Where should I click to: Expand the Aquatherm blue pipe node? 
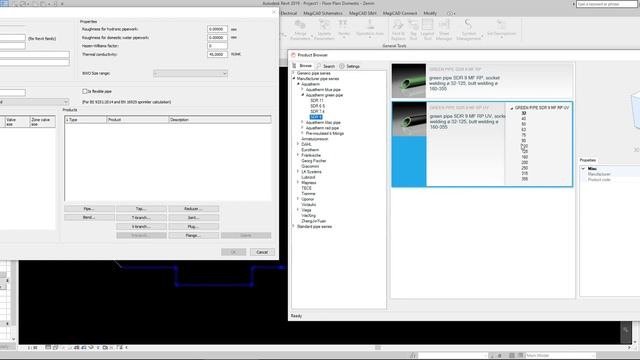302,89
